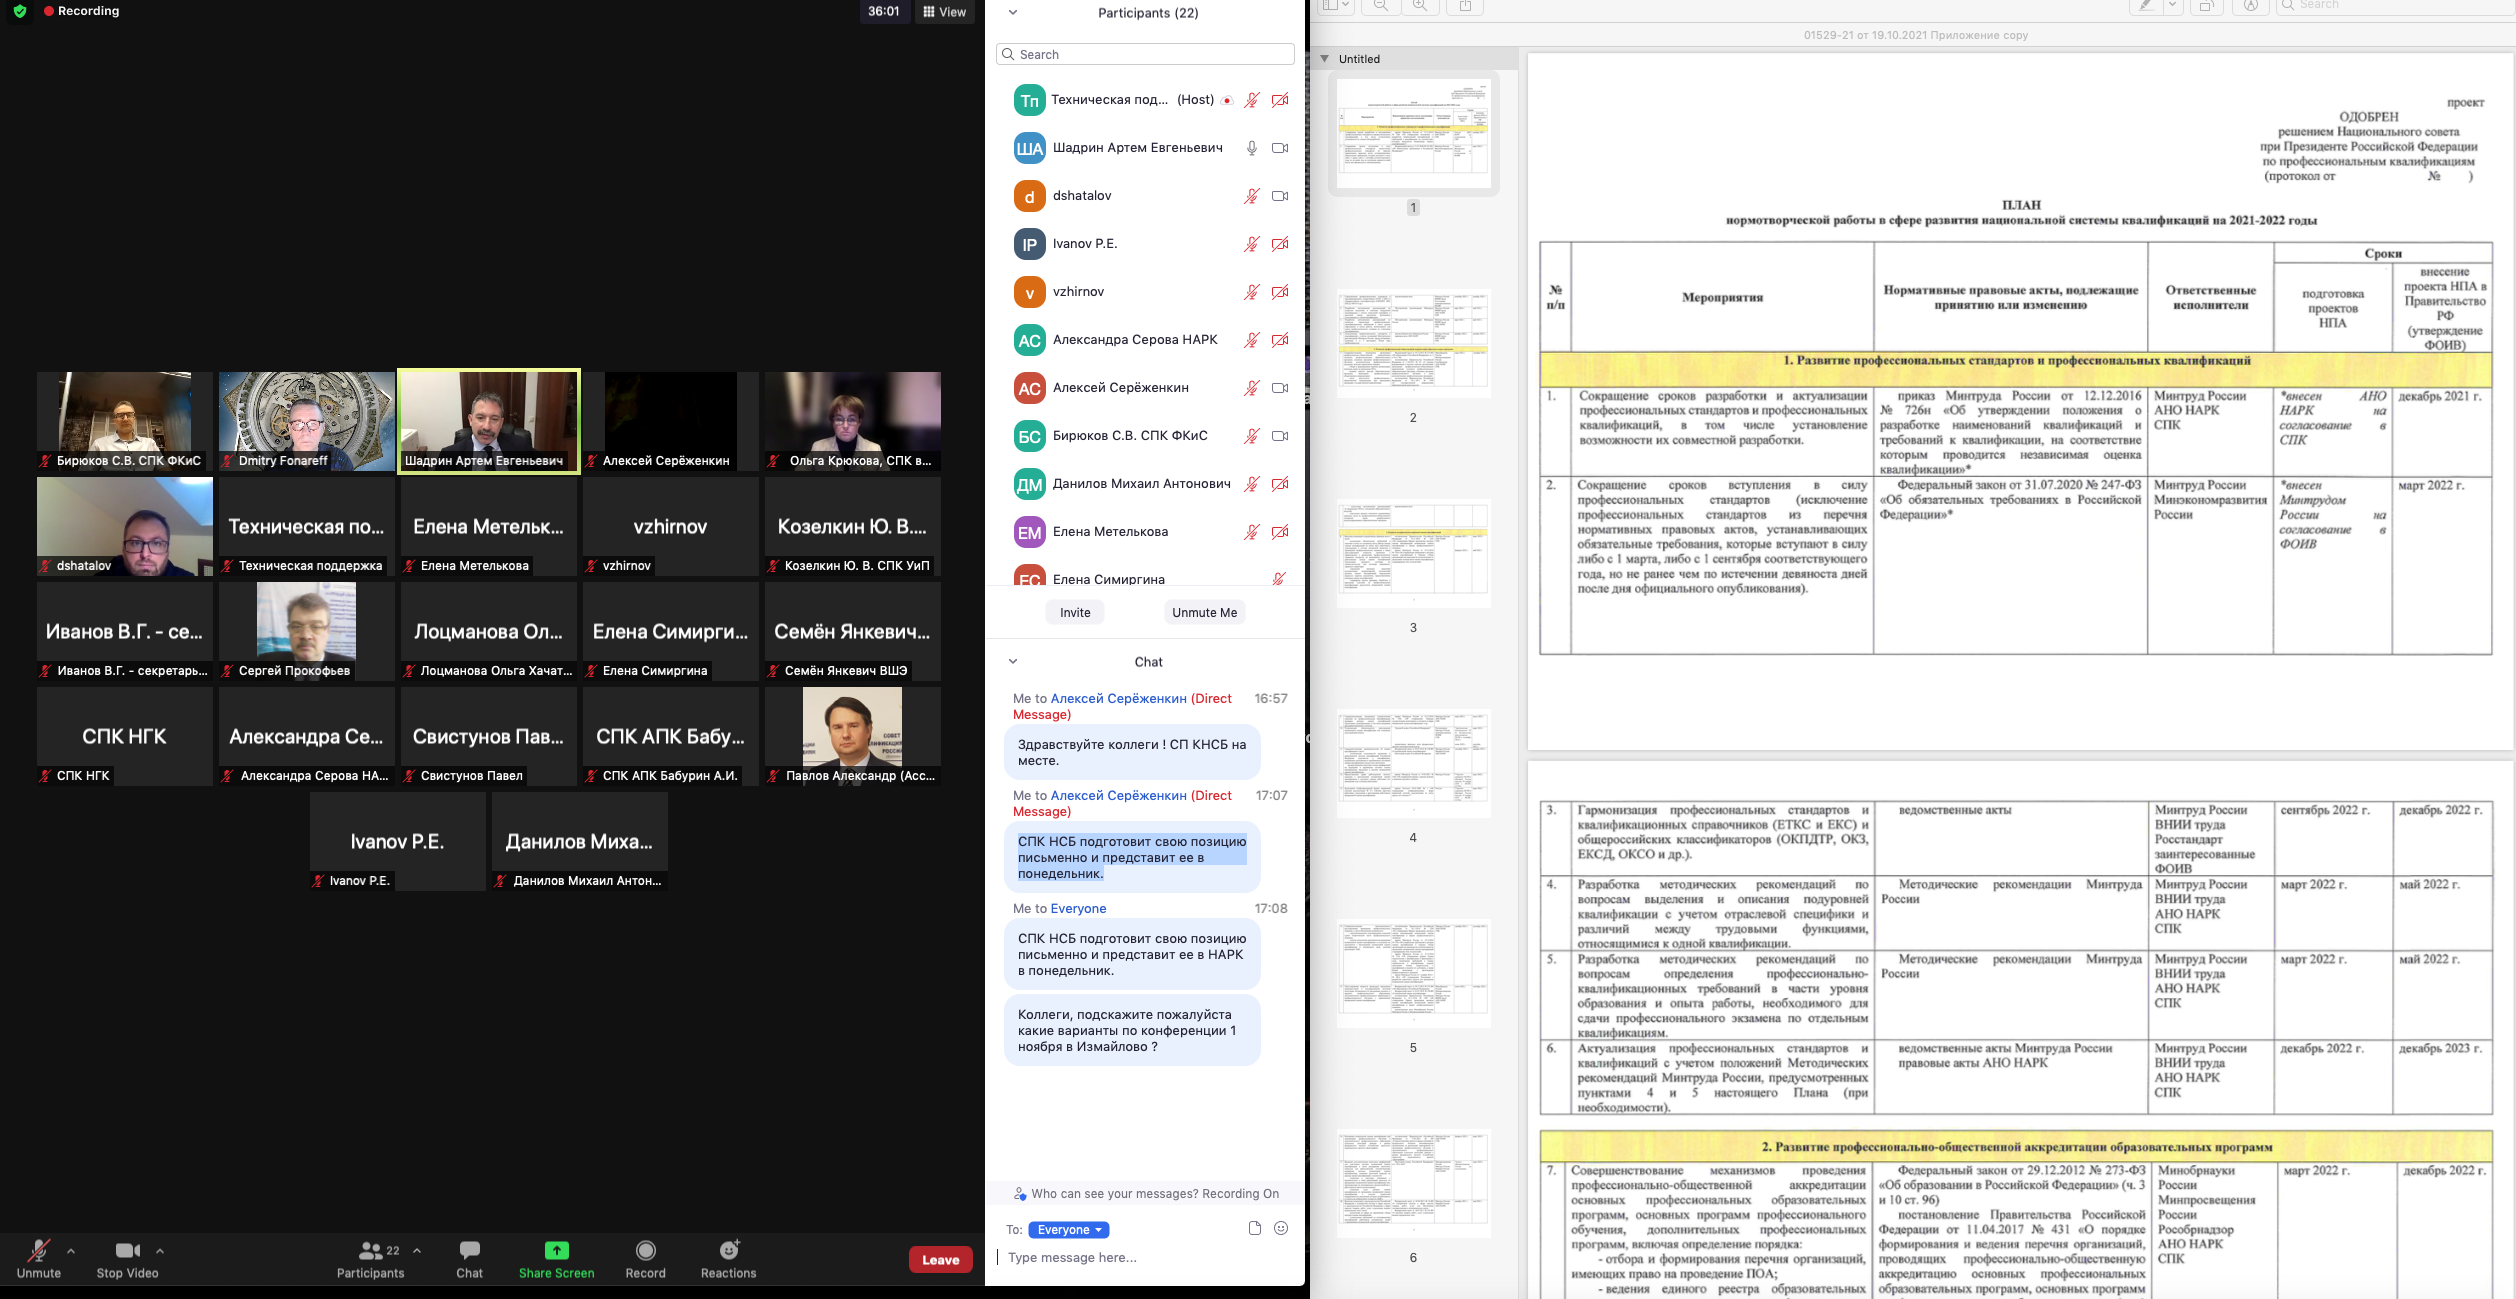2516x1299 pixels.
Task: Select page 1 thumbnail in Preview
Action: [1413, 134]
